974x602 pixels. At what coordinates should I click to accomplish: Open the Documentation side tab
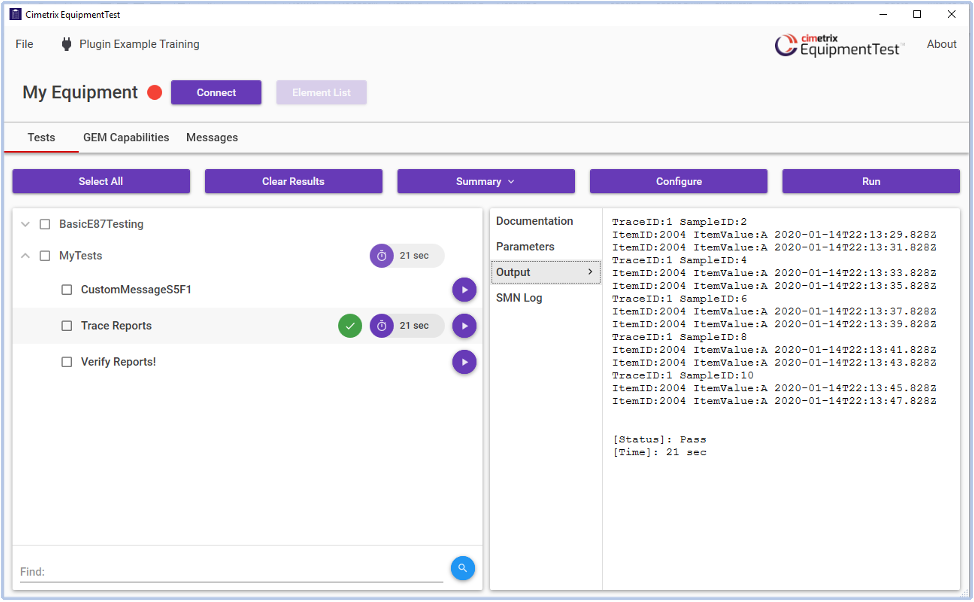534,221
